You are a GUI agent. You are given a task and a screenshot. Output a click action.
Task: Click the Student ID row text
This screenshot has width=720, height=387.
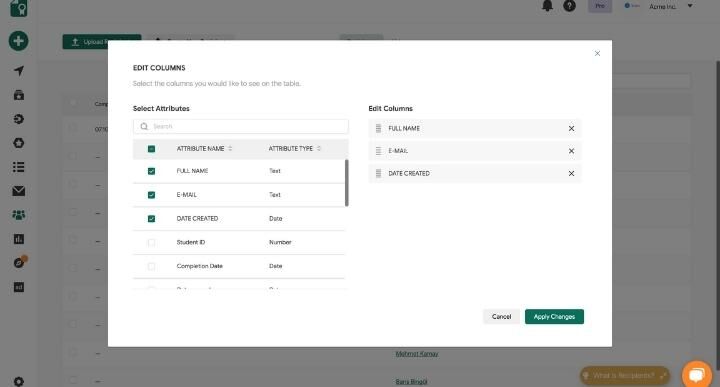coord(191,242)
